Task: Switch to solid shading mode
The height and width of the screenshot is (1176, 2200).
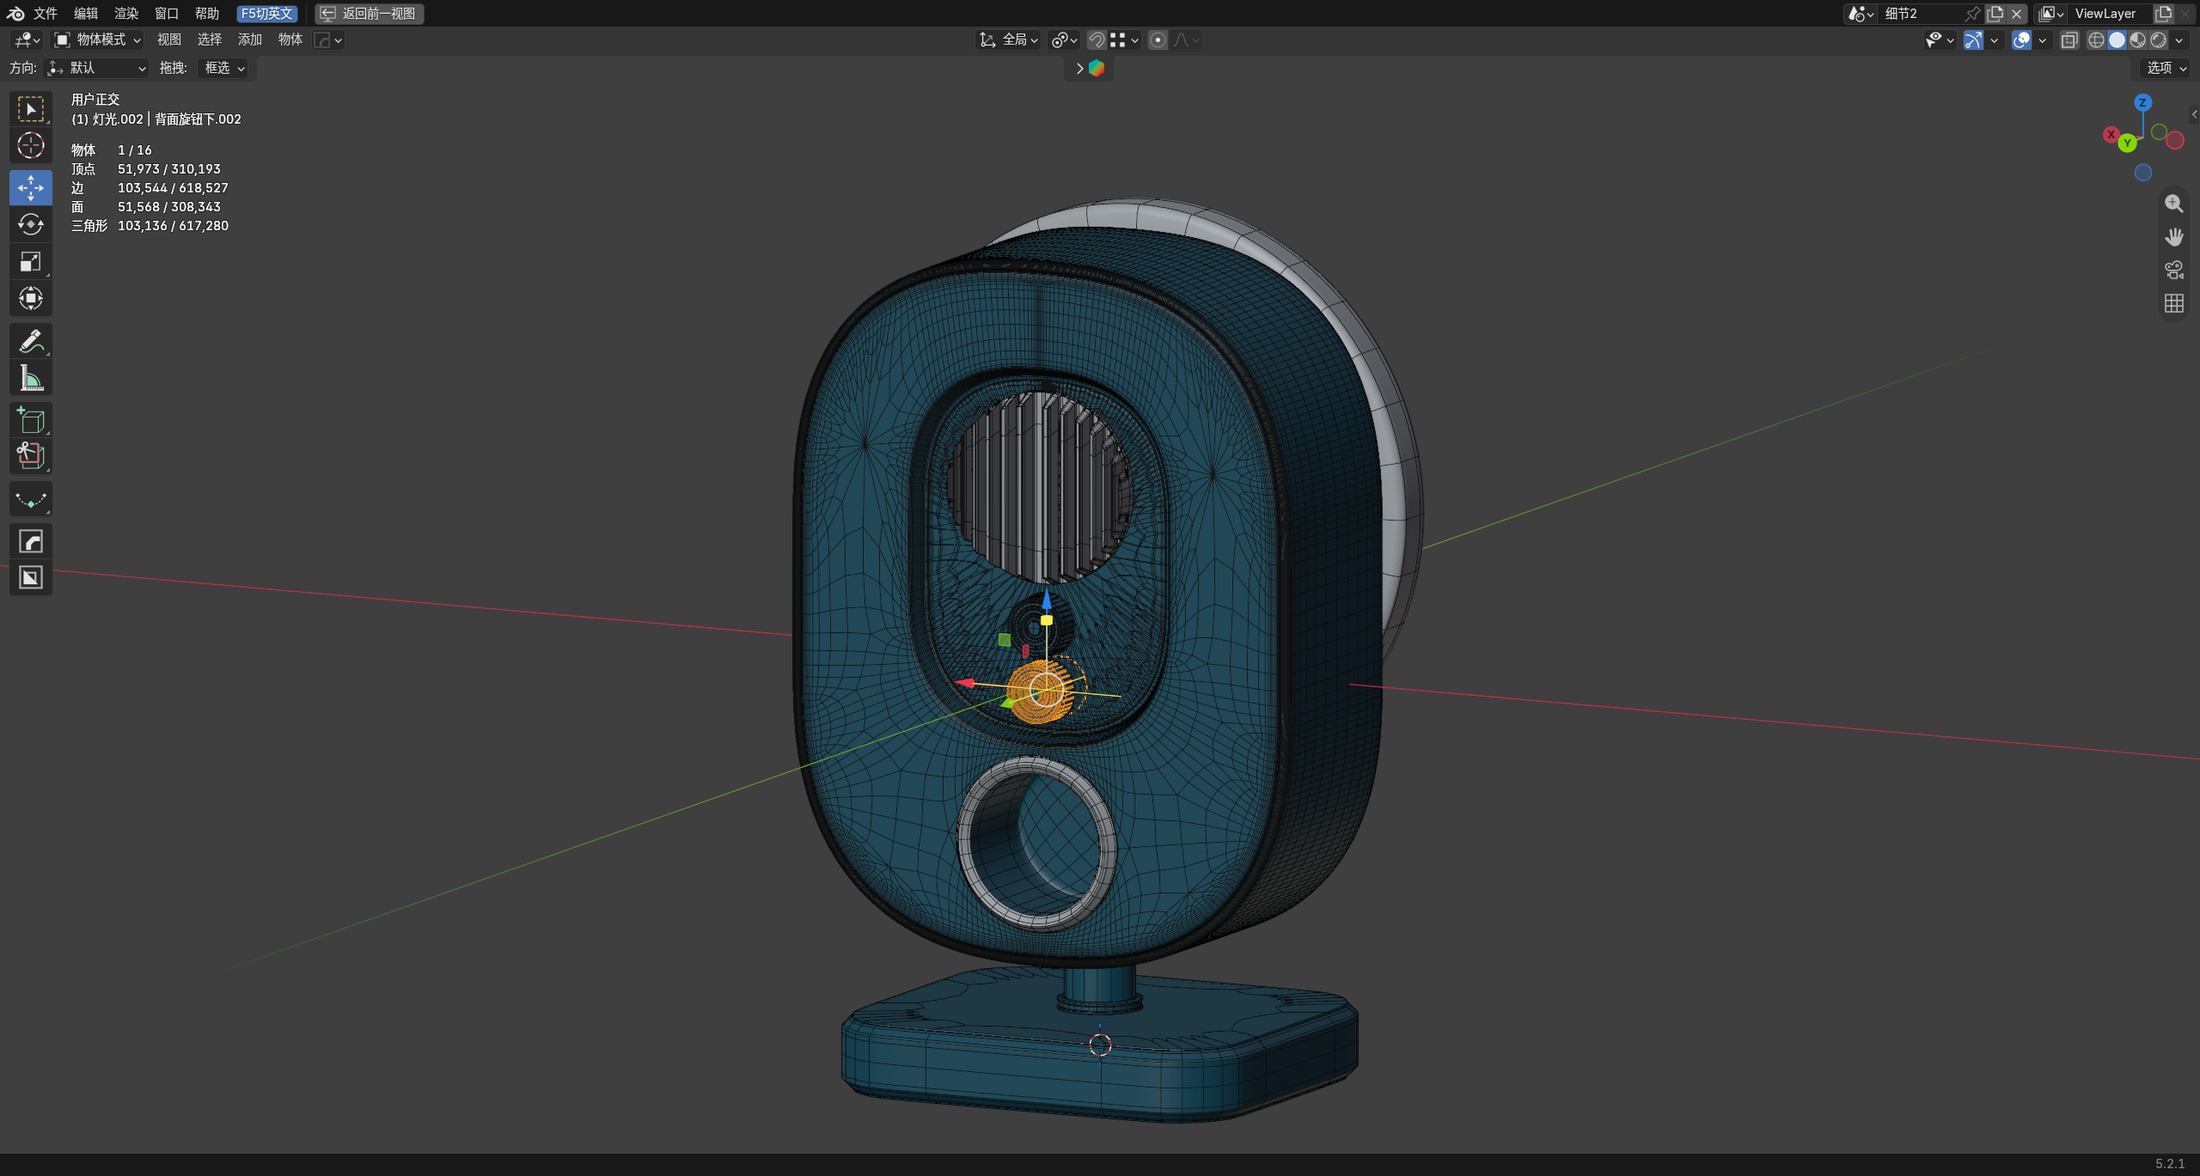Action: pyautogui.click(x=2117, y=40)
